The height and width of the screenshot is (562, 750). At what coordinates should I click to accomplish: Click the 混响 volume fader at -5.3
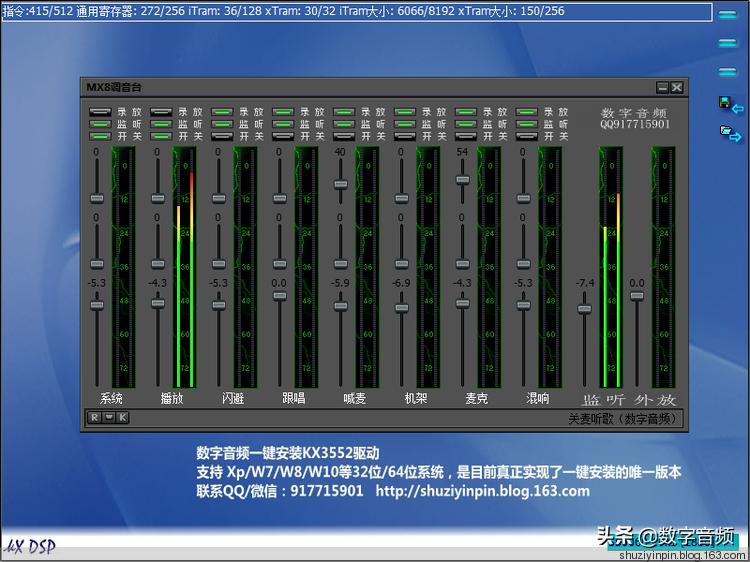click(523, 305)
